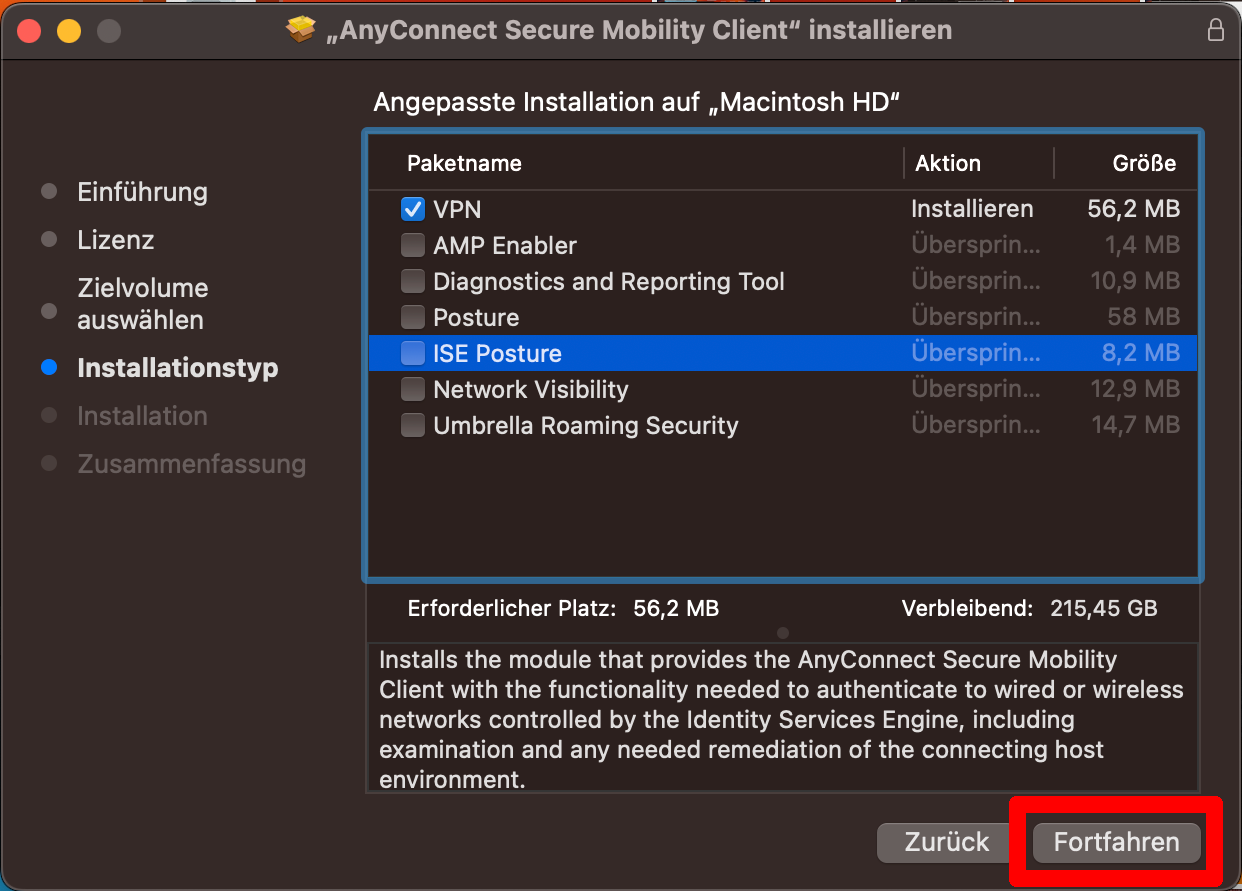This screenshot has height=891, width=1242.
Task: Select the Zielvolume auswählen step
Action: pos(142,304)
